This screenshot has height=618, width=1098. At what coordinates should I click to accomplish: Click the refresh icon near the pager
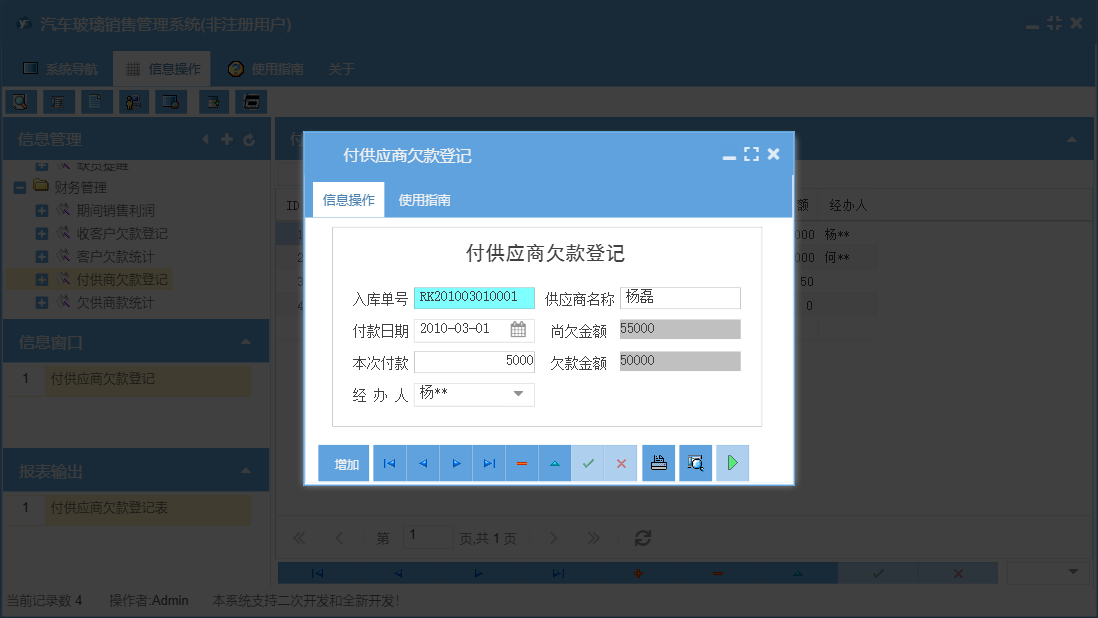tap(642, 538)
